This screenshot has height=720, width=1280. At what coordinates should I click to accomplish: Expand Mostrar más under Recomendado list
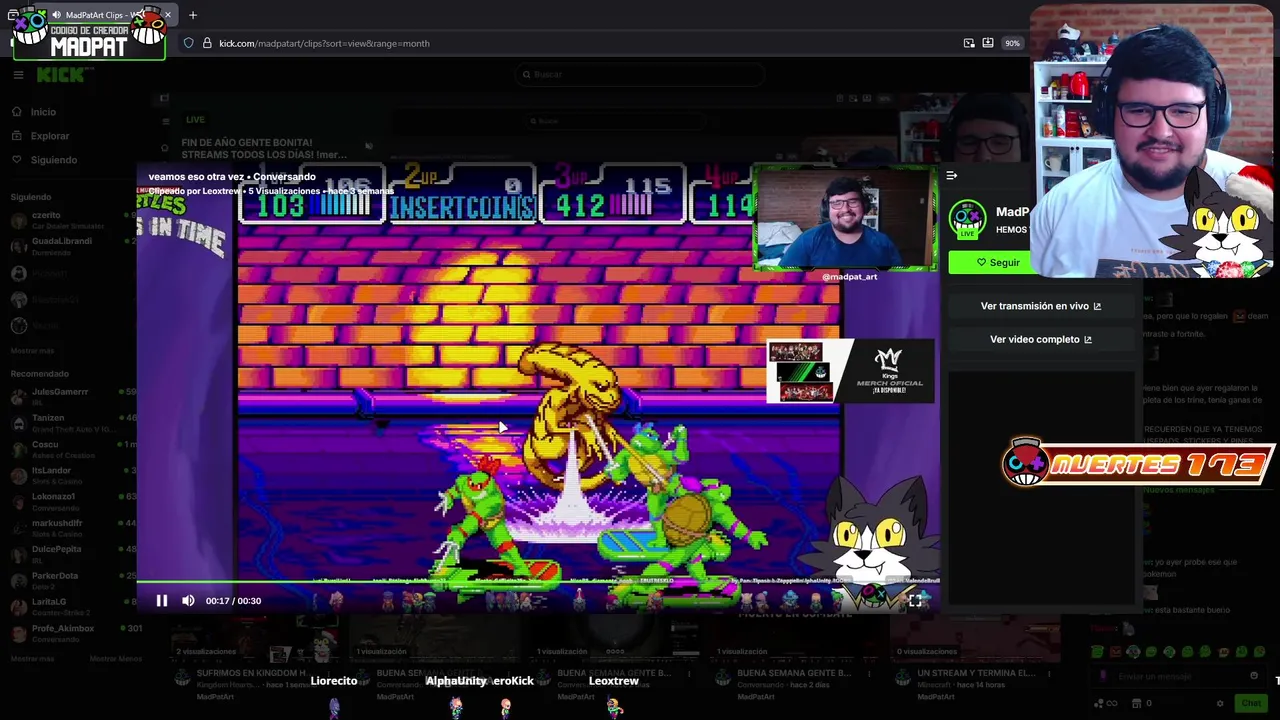32,659
